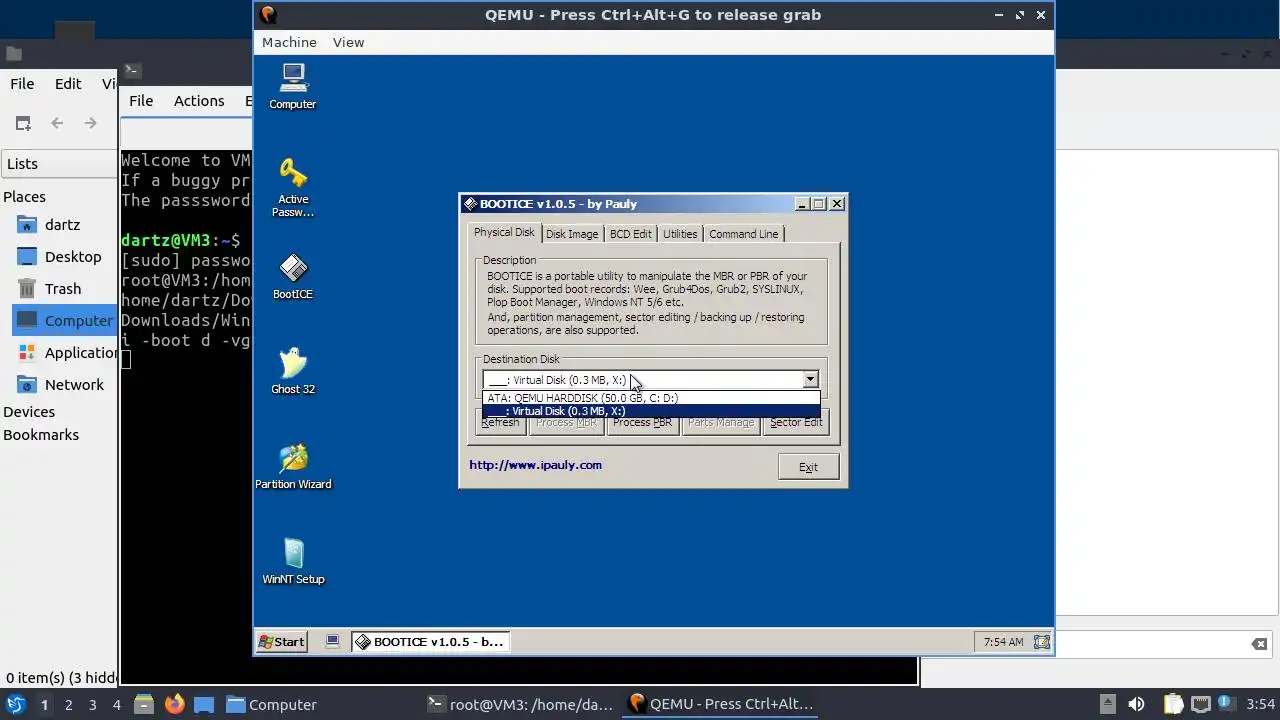Click the terminal window title icon
1280x720 pixels.
[132, 70]
